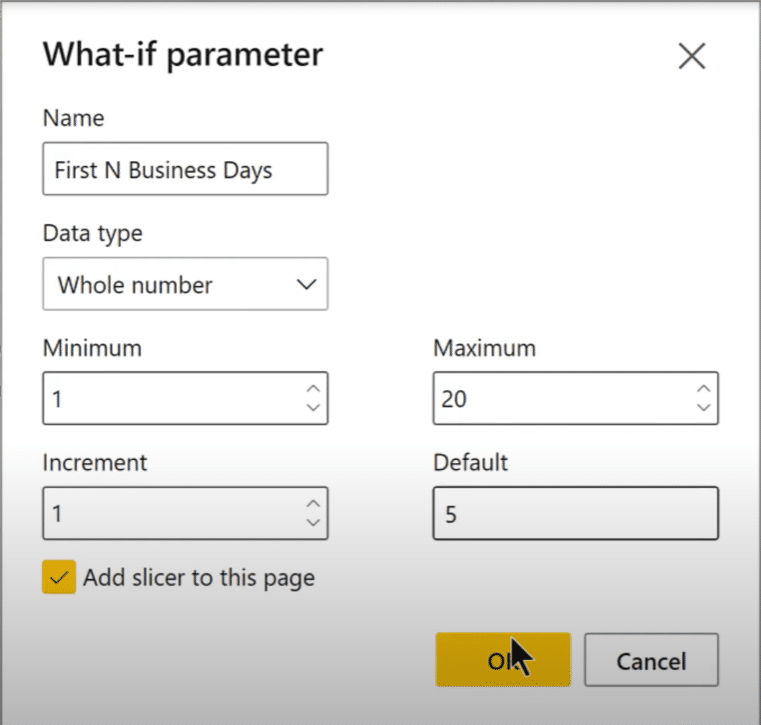
Task: Click the 'Data type' label
Action: tap(93, 234)
